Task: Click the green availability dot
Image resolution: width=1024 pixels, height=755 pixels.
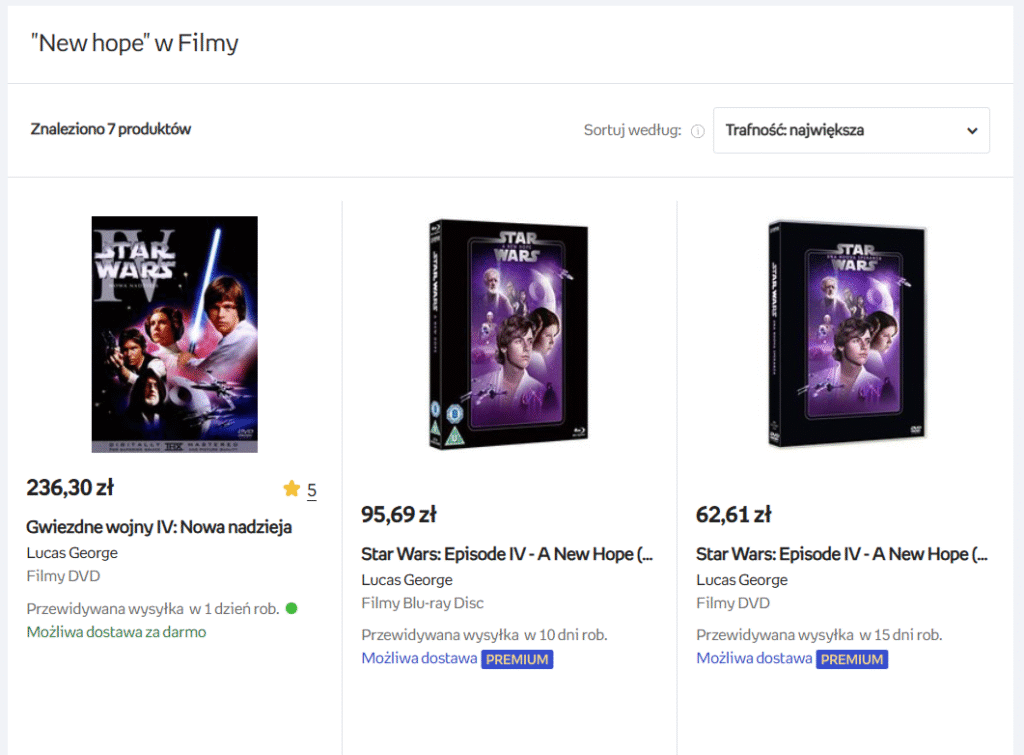Action: click(292, 608)
